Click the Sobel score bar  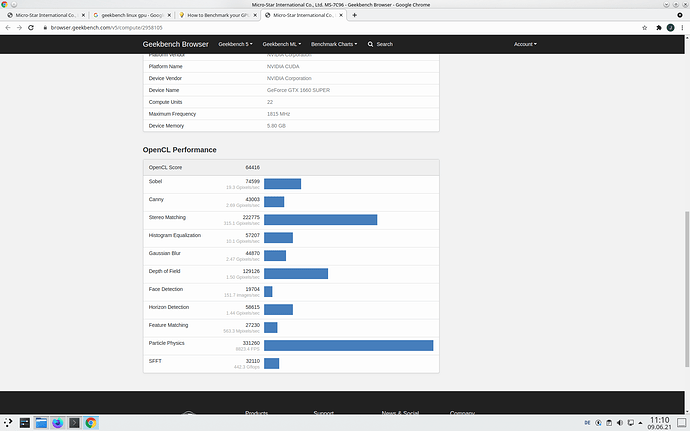click(x=283, y=184)
